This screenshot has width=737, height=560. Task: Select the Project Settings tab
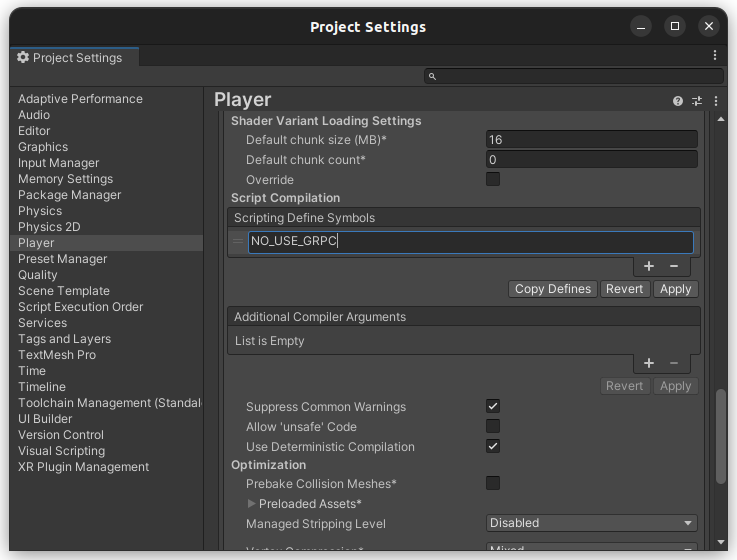[74, 57]
